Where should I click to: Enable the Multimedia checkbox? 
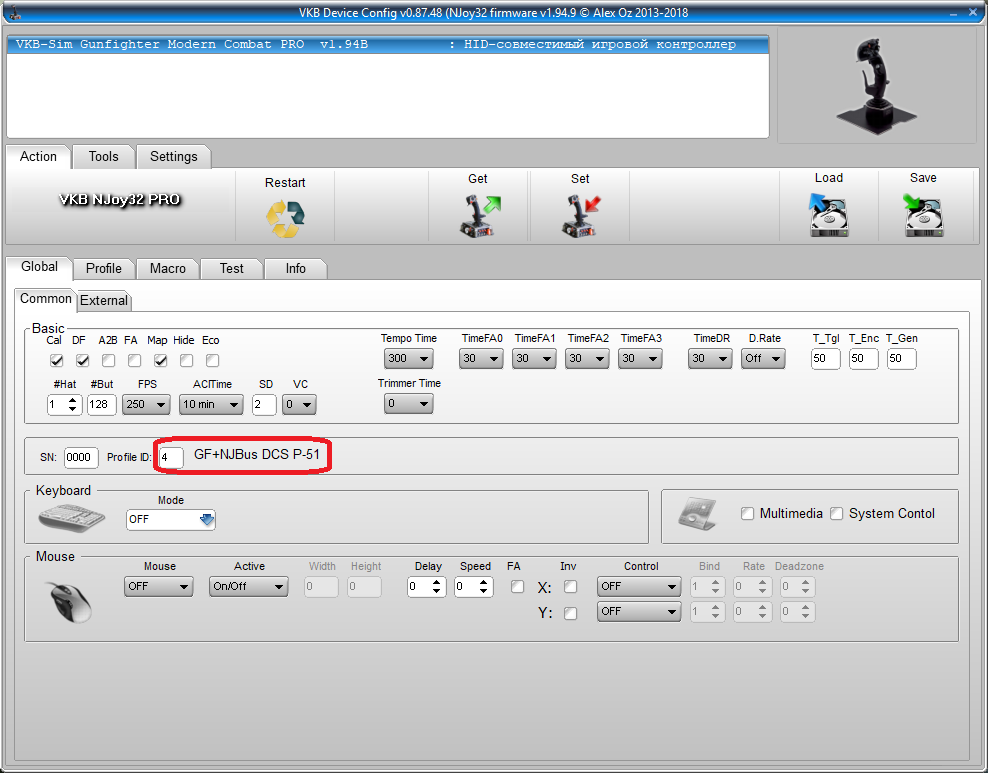[x=748, y=514]
